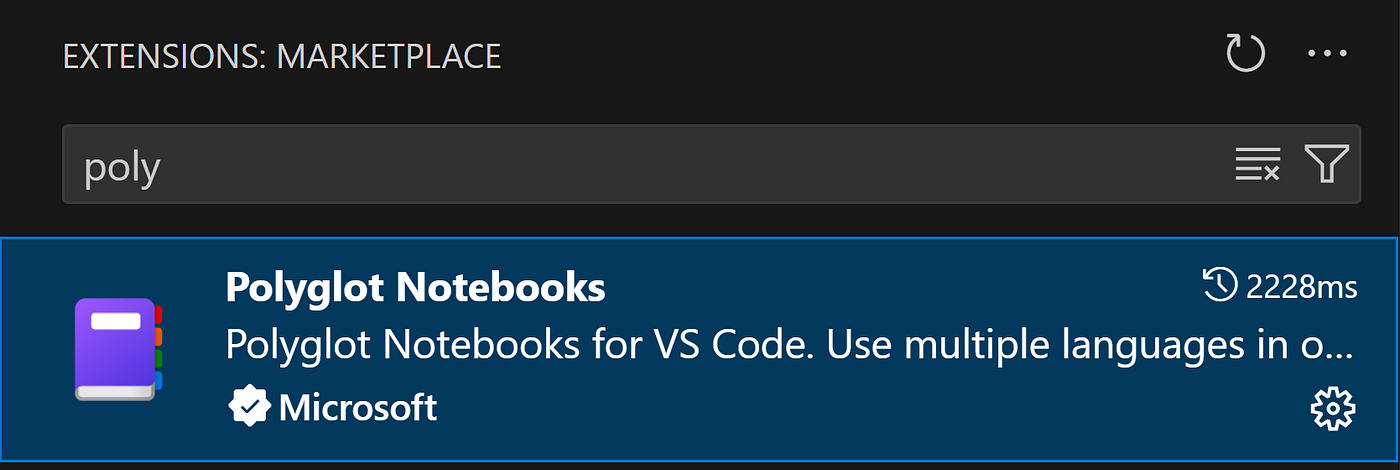This screenshot has width=1400, height=470.
Task: Click the Microsoft publisher name
Action: click(357, 407)
